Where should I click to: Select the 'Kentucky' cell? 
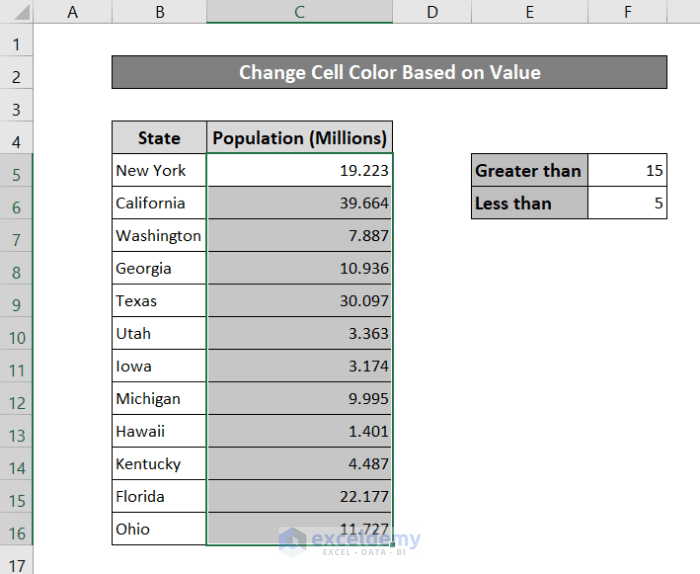159,463
